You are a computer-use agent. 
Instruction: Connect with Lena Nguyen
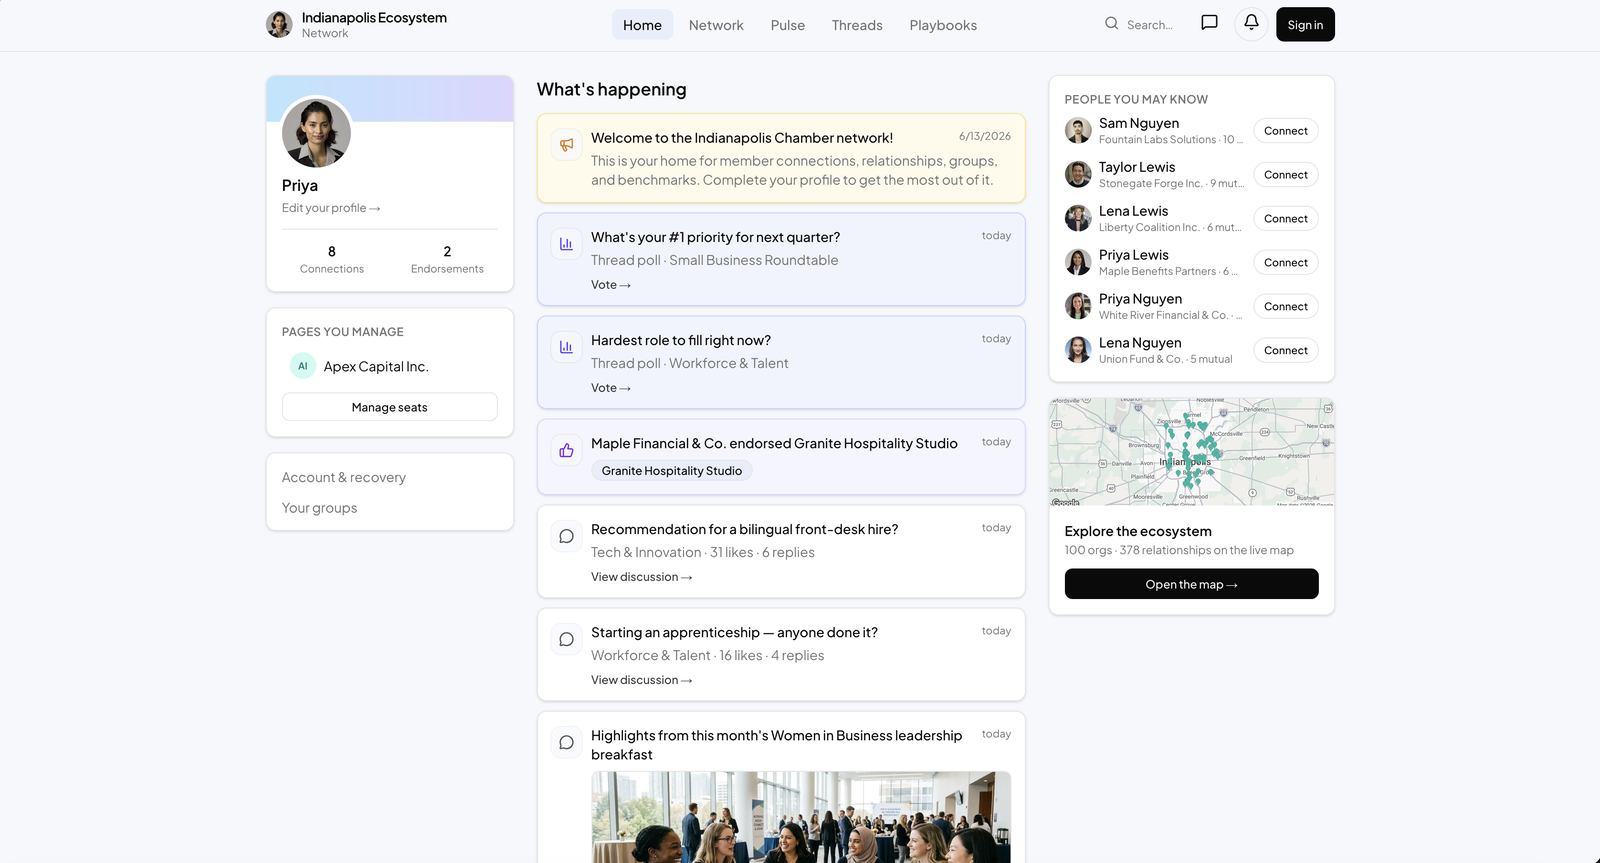1286,351
